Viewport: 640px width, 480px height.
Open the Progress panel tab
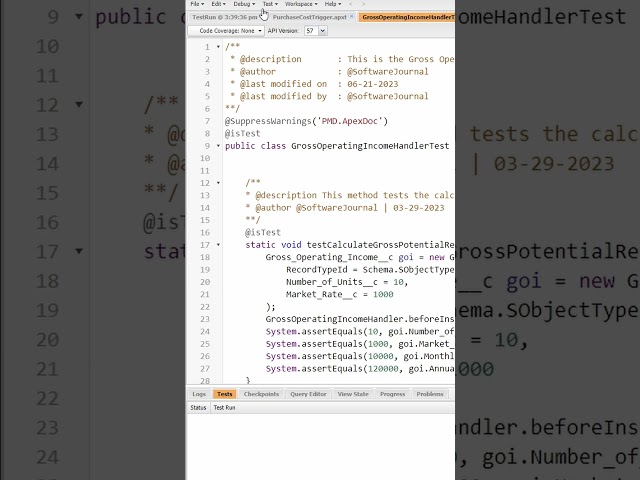coord(393,394)
